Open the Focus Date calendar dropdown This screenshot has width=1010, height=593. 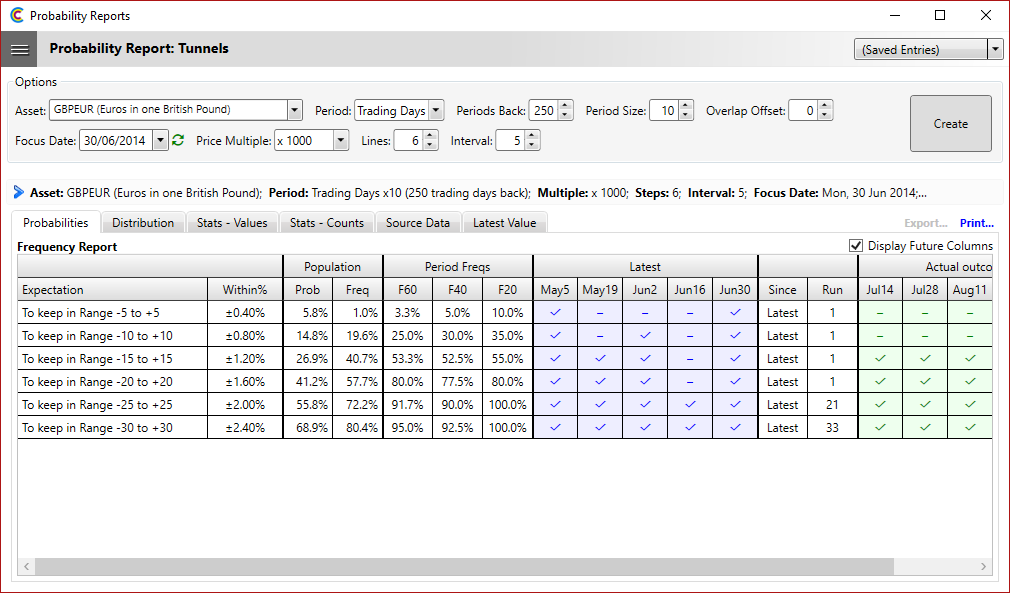pos(160,141)
